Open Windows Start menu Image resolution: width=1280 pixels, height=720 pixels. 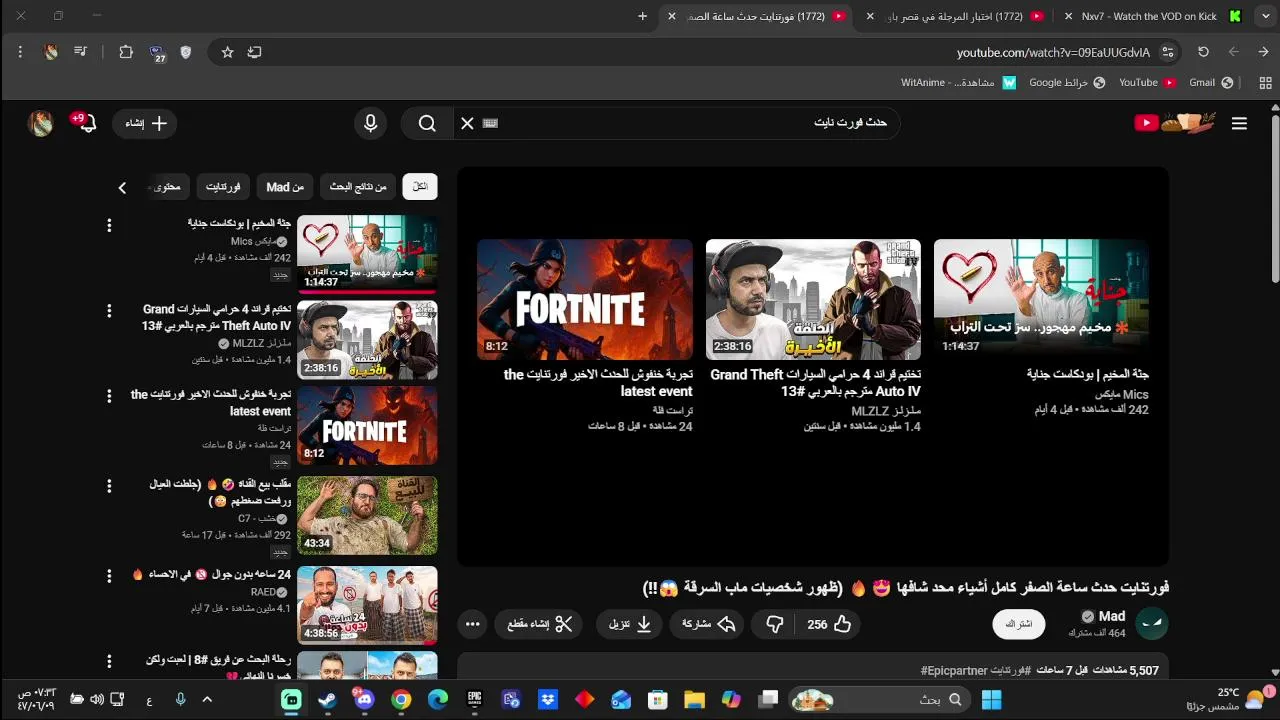coord(991,699)
